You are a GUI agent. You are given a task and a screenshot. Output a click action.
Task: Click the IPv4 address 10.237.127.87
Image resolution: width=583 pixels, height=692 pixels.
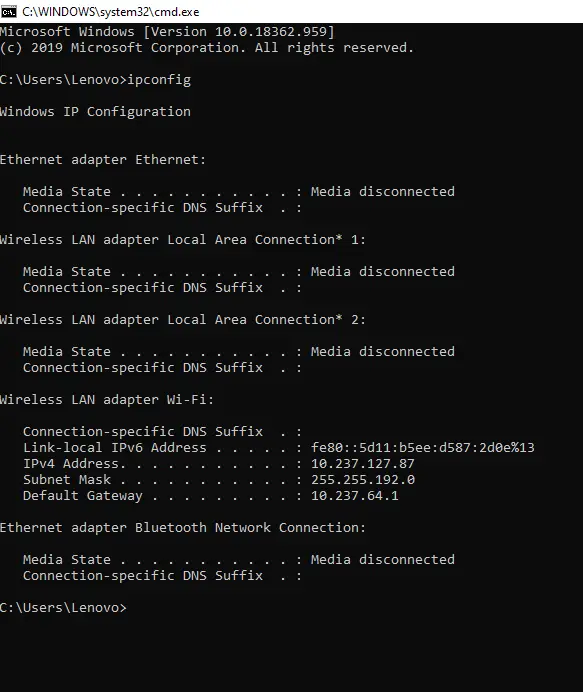click(363, 464)
